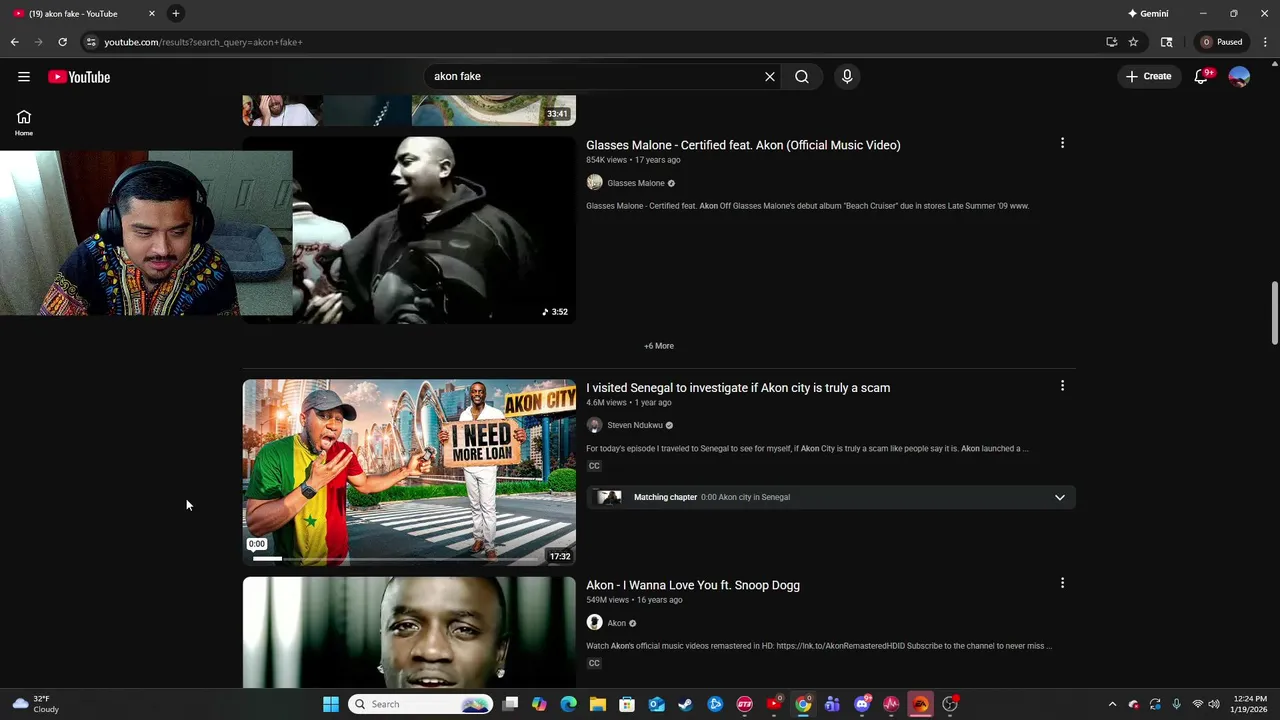This screenshot has width=1280, height=720.
Task: Open the partially visible 33:41 video thumbnail
Action: point(409,110)
